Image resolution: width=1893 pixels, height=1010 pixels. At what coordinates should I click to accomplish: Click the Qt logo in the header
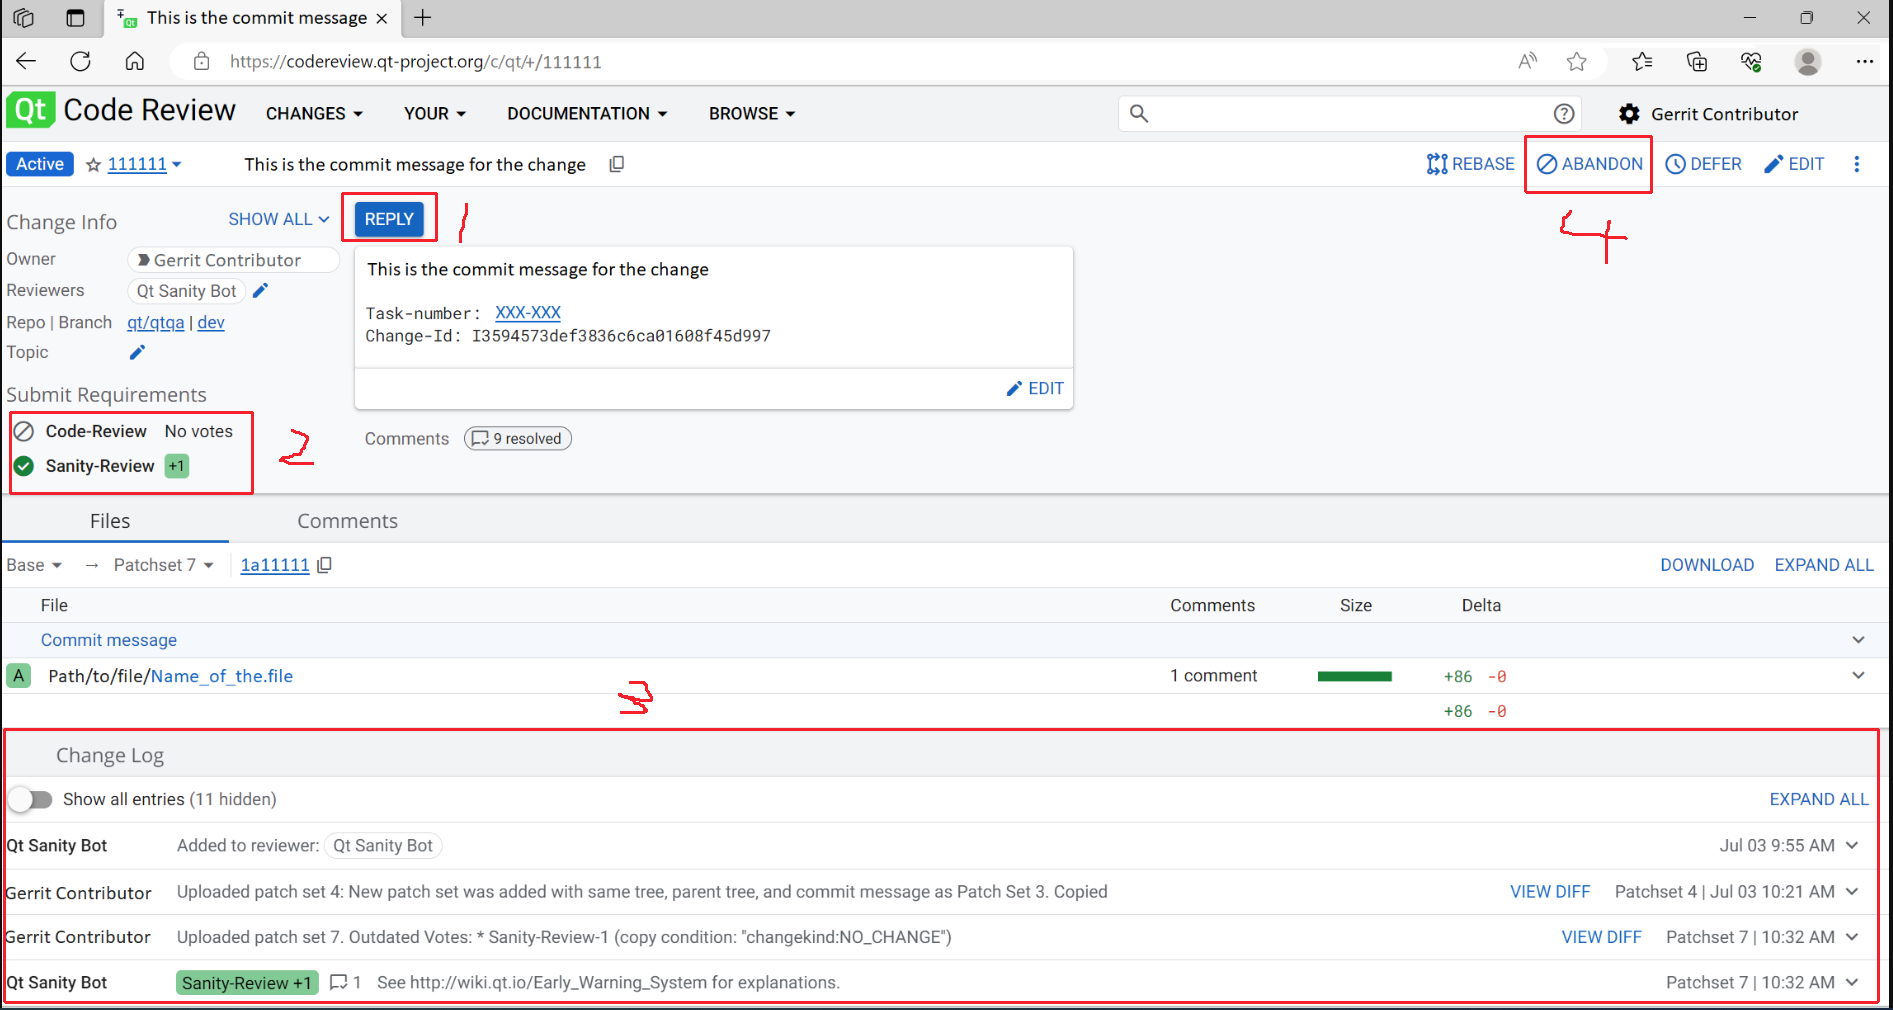click(31, 110)
